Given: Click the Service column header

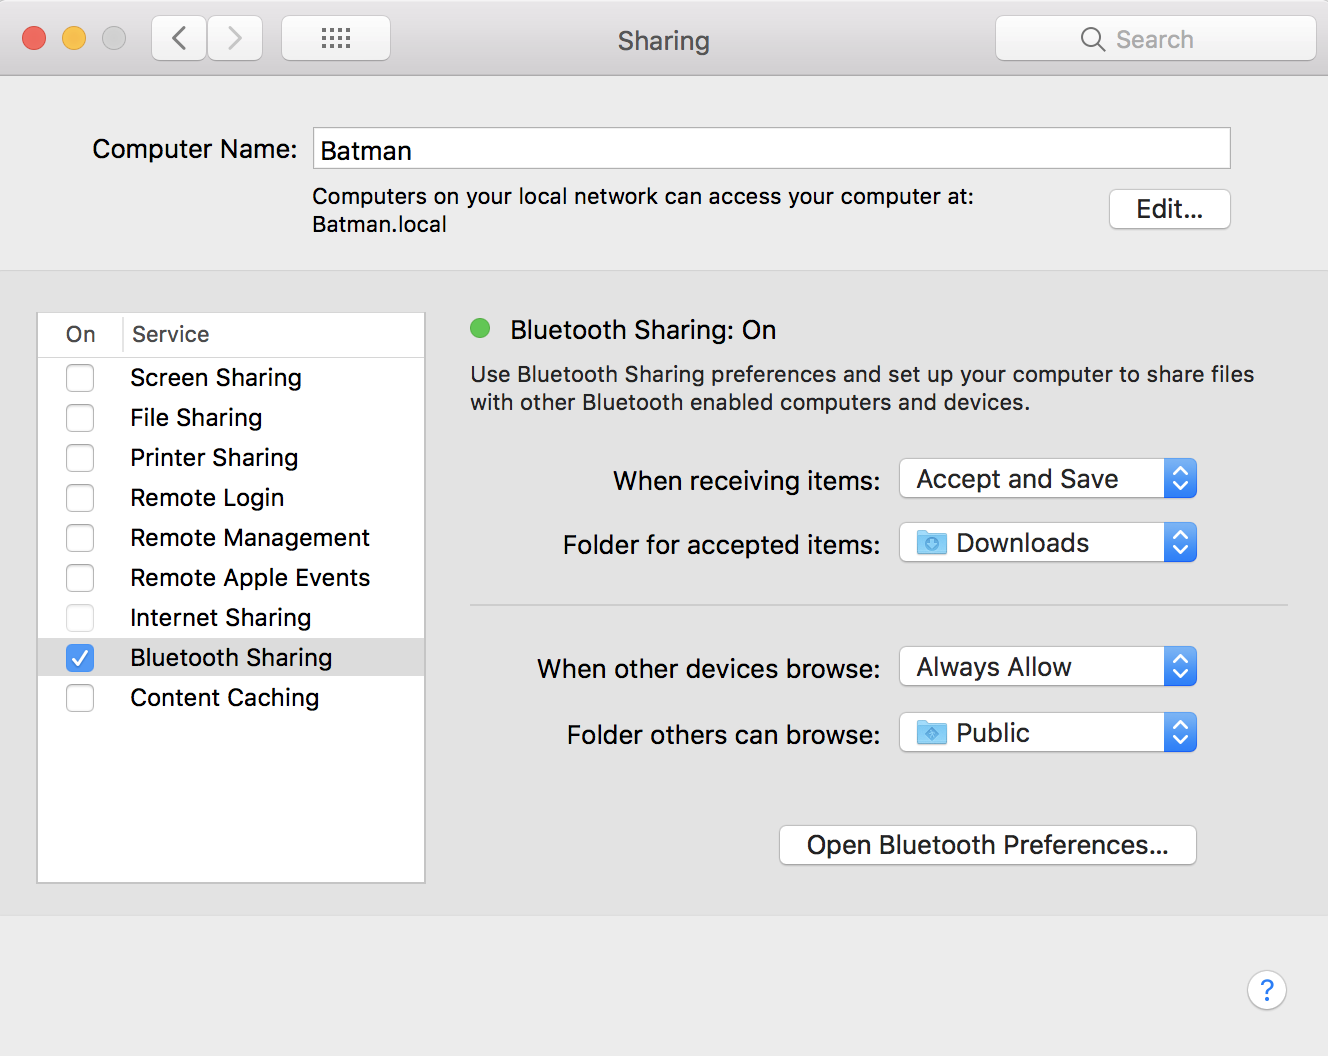Looking at the screenshot, I should click(273, 335).
